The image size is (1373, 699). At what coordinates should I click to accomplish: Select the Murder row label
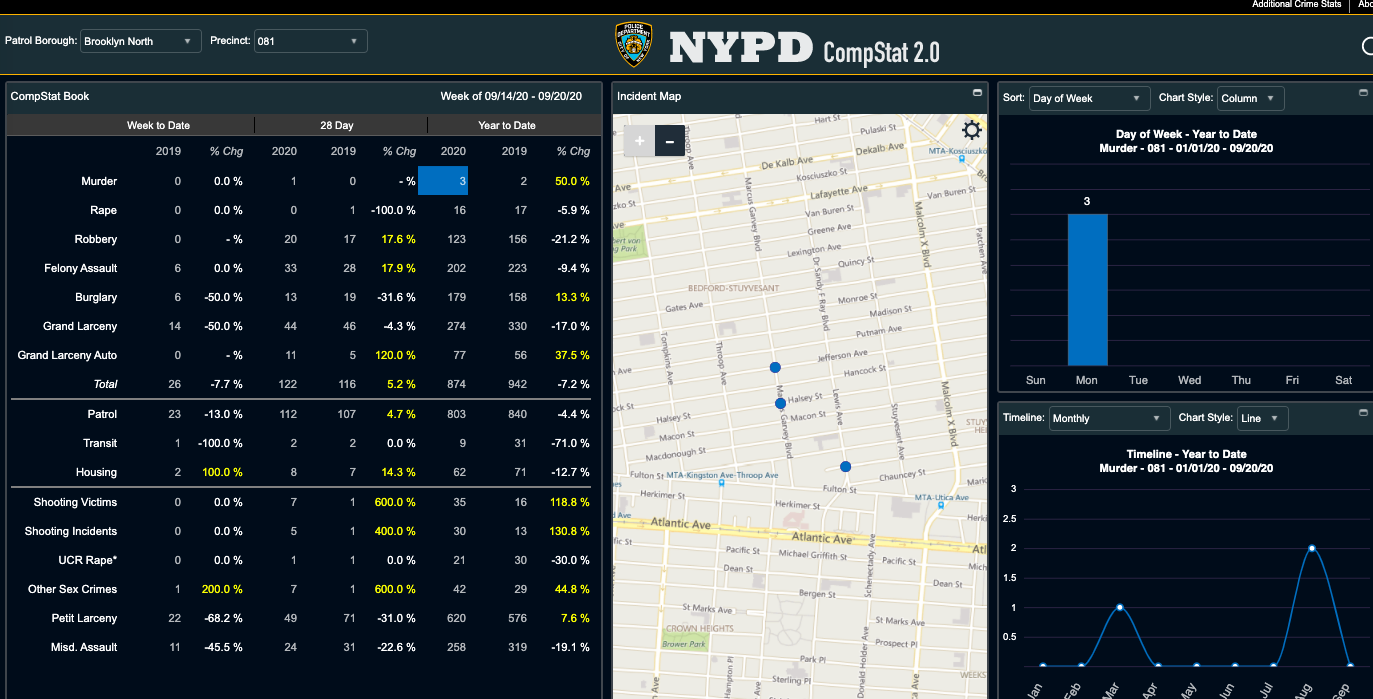[99, 181]
